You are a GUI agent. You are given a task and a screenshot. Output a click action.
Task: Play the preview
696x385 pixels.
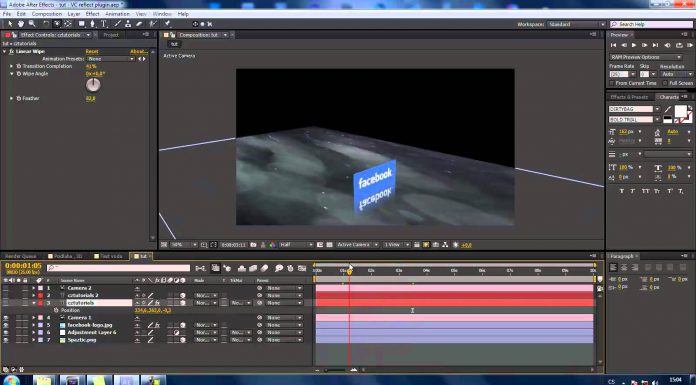(634, 45)
